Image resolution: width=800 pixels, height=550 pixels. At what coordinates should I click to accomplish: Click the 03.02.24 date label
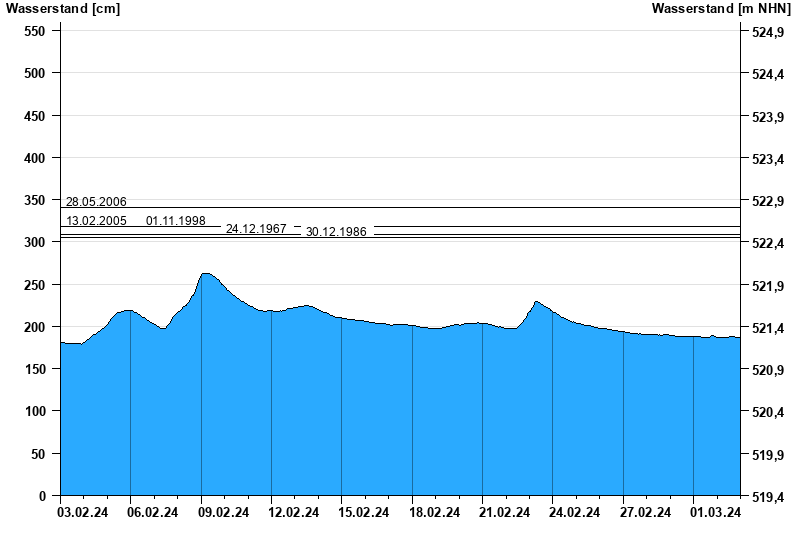click(x=83, y=513)
